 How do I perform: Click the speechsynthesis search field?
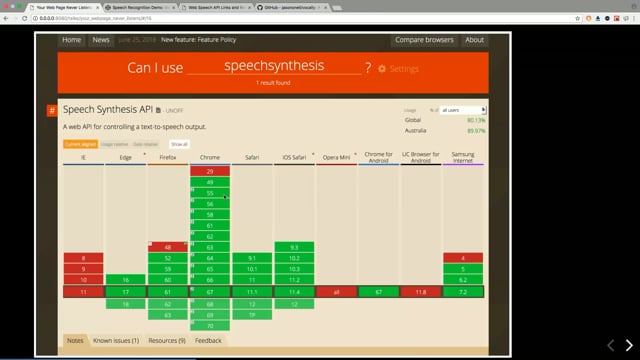pos(274,66)
